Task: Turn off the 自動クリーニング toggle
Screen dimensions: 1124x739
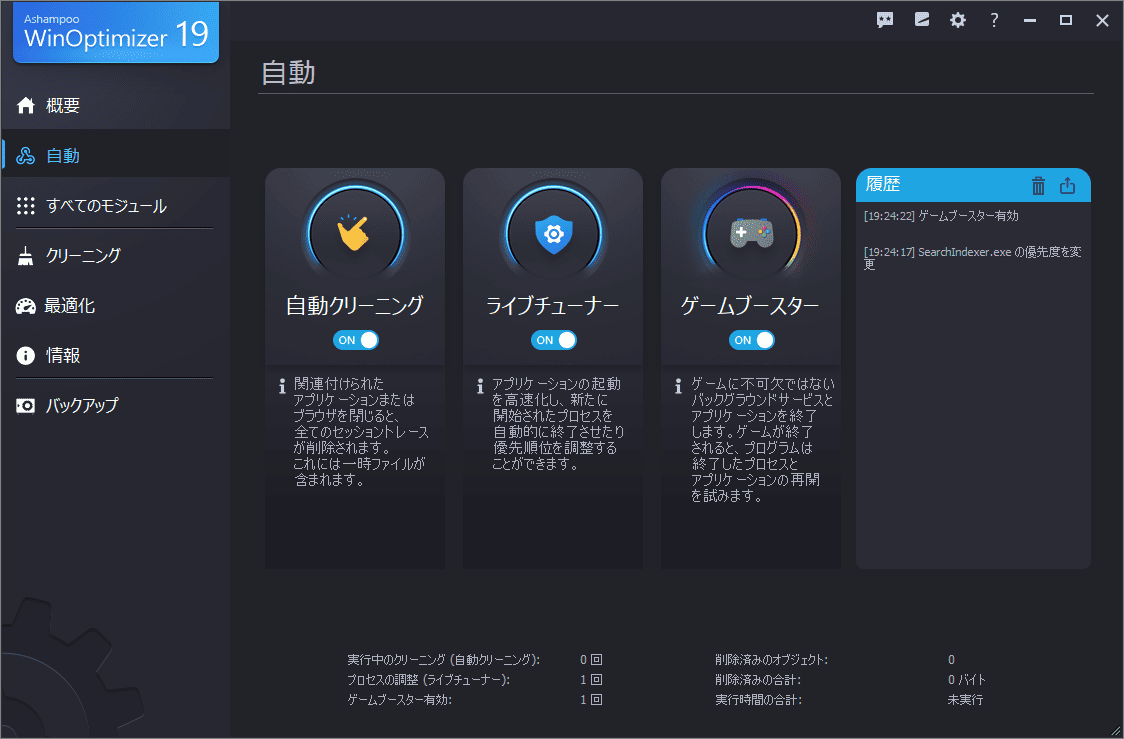Action: click(x=356, y=340)
